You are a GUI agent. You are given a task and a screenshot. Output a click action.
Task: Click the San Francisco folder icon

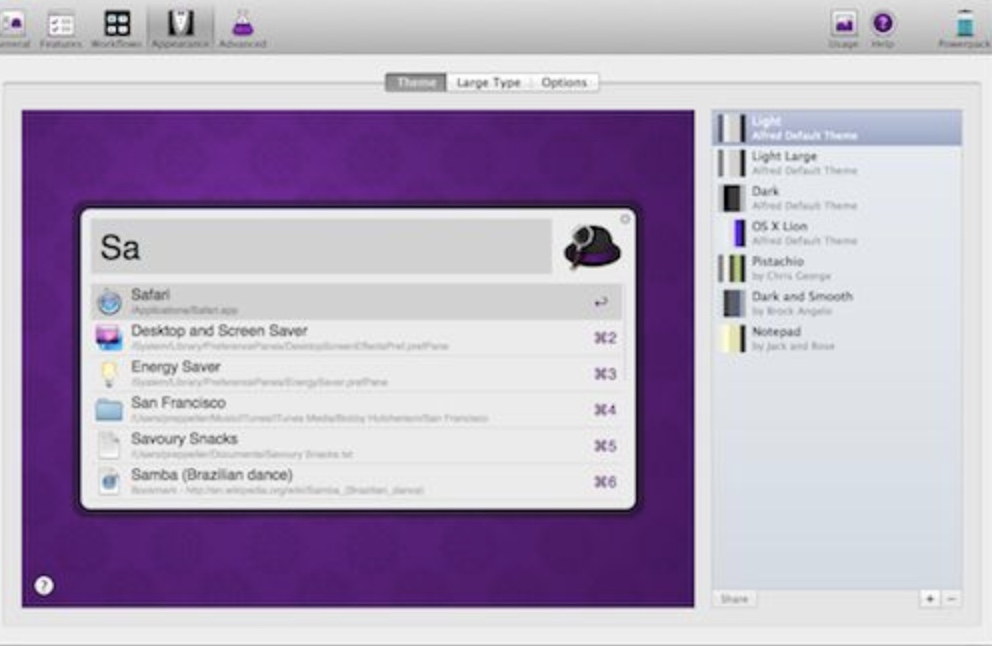[109, 410]
